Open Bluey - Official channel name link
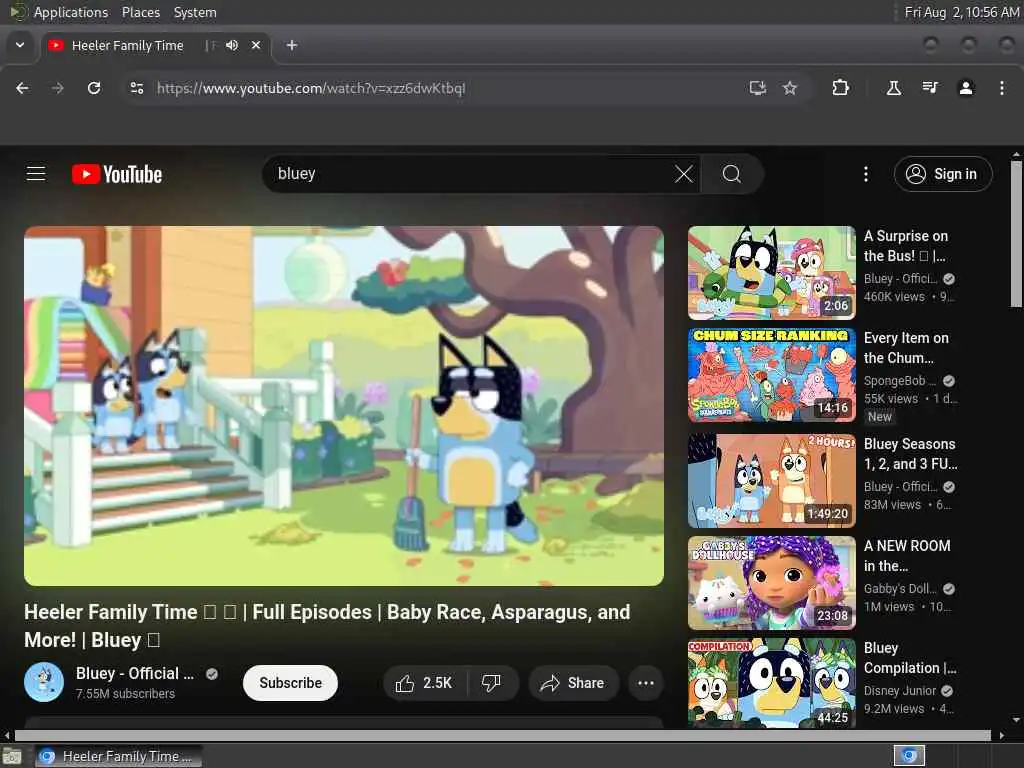This screenshot has width=1024, height=768. [135, 673]
